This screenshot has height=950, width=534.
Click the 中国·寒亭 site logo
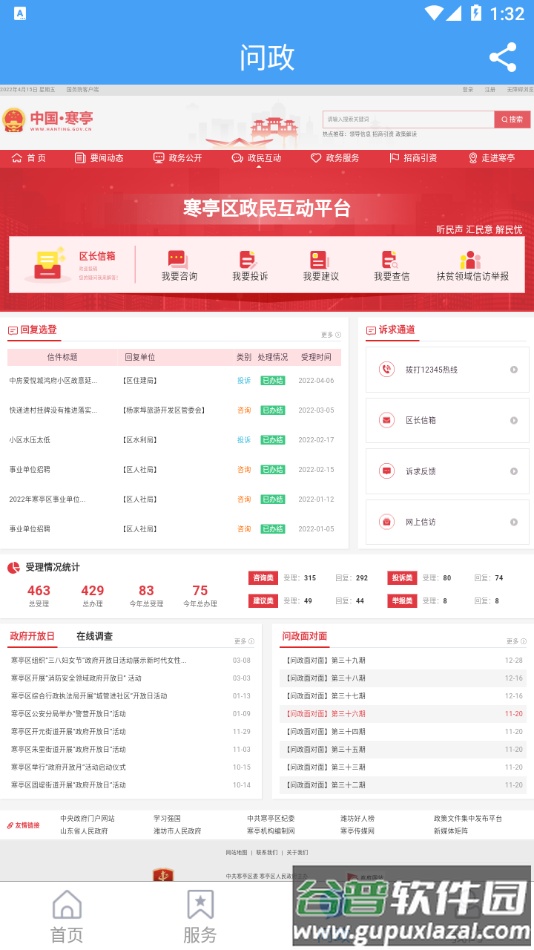[48, 119]
